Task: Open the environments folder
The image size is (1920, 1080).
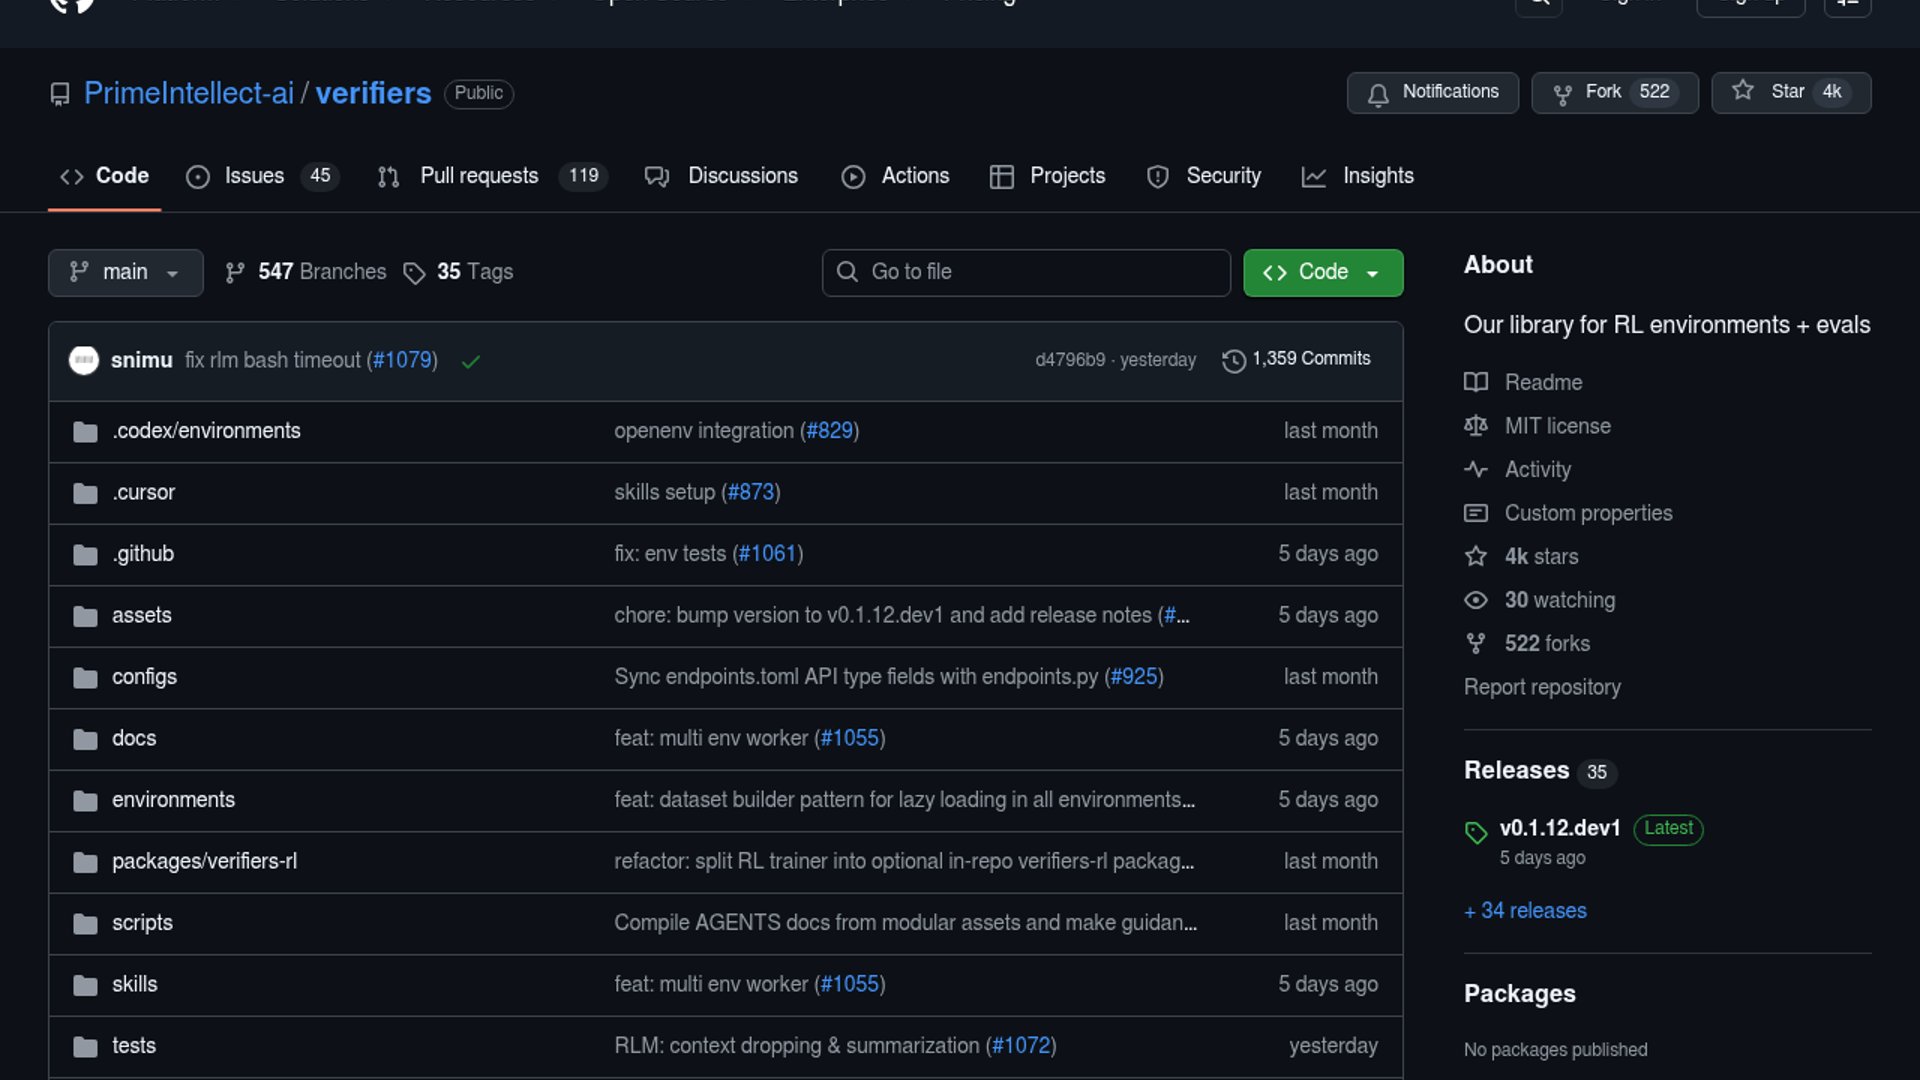Action: click(173, 800)
